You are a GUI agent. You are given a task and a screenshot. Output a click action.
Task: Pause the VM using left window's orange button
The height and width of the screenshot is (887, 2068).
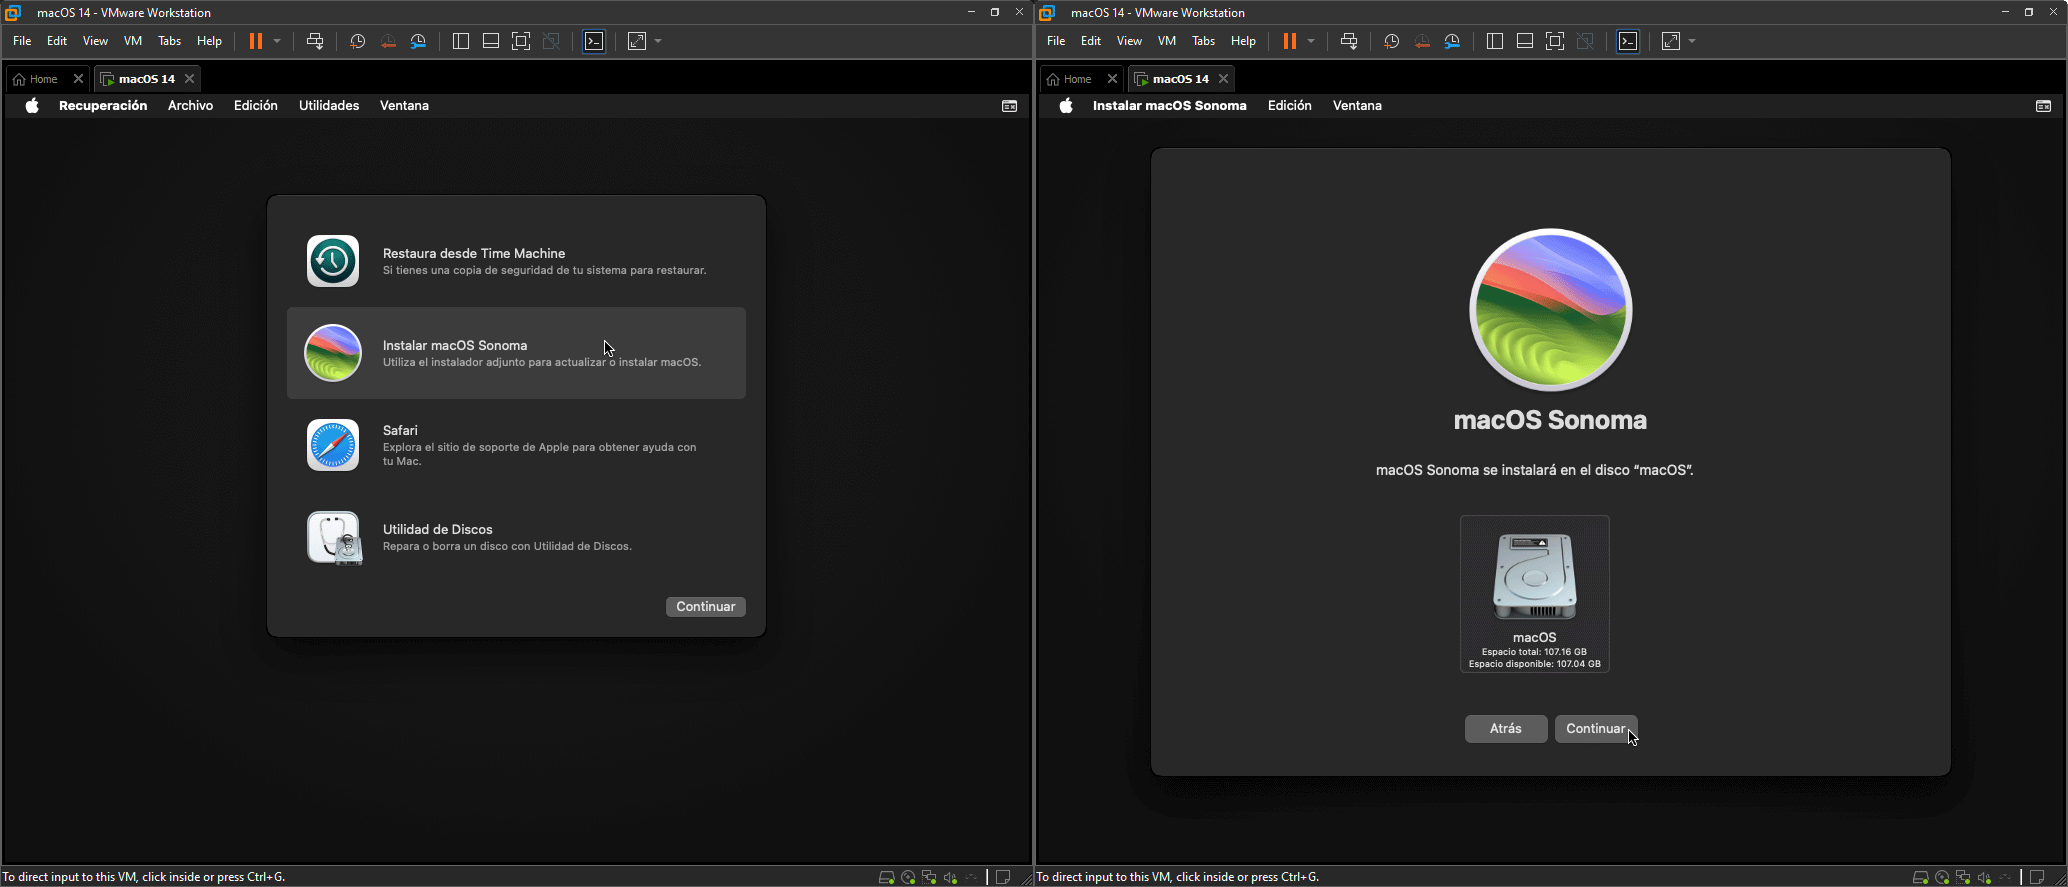coord(256,41)
